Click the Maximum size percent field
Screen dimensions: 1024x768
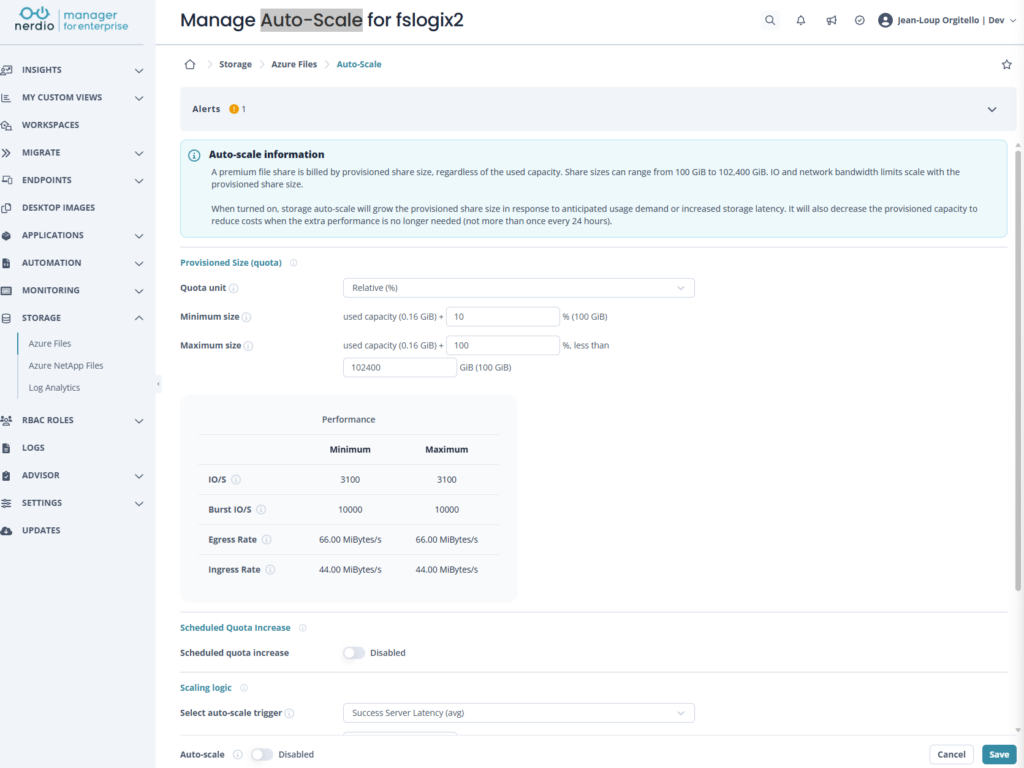tap(502, 345)
